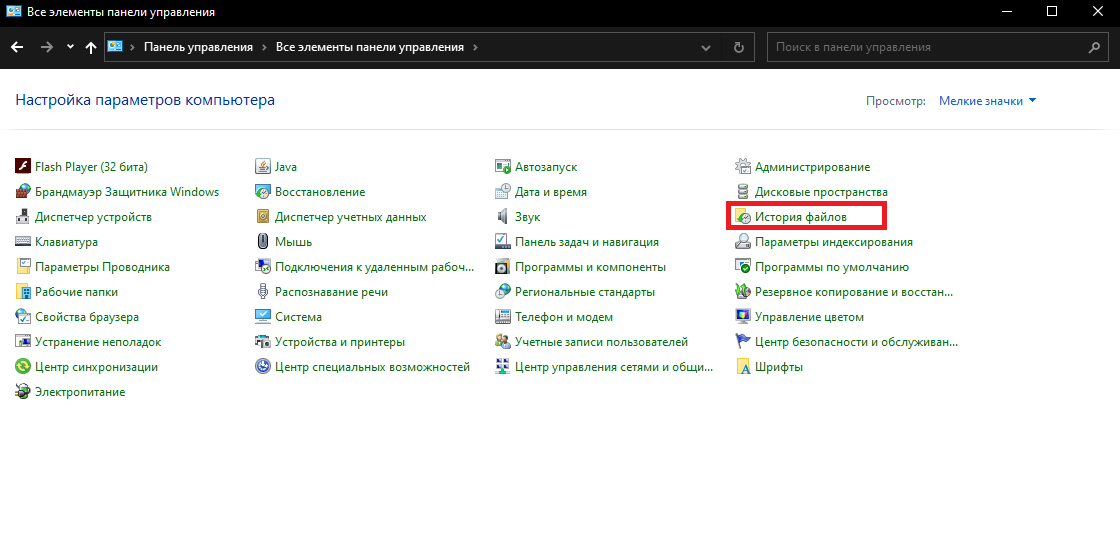
Task: Expand chevron after Все элементы панели управления
Action: coord(476,47)
